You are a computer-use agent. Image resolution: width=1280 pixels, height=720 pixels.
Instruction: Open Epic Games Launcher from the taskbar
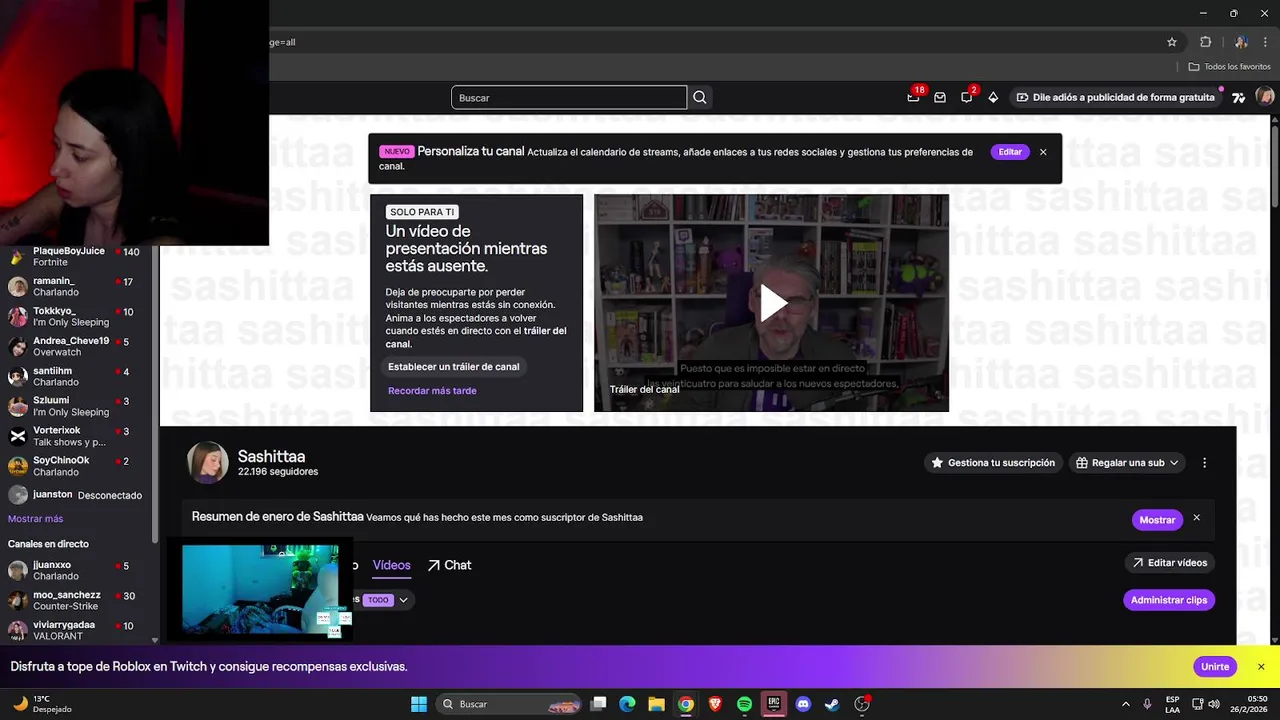coord(773,704)
